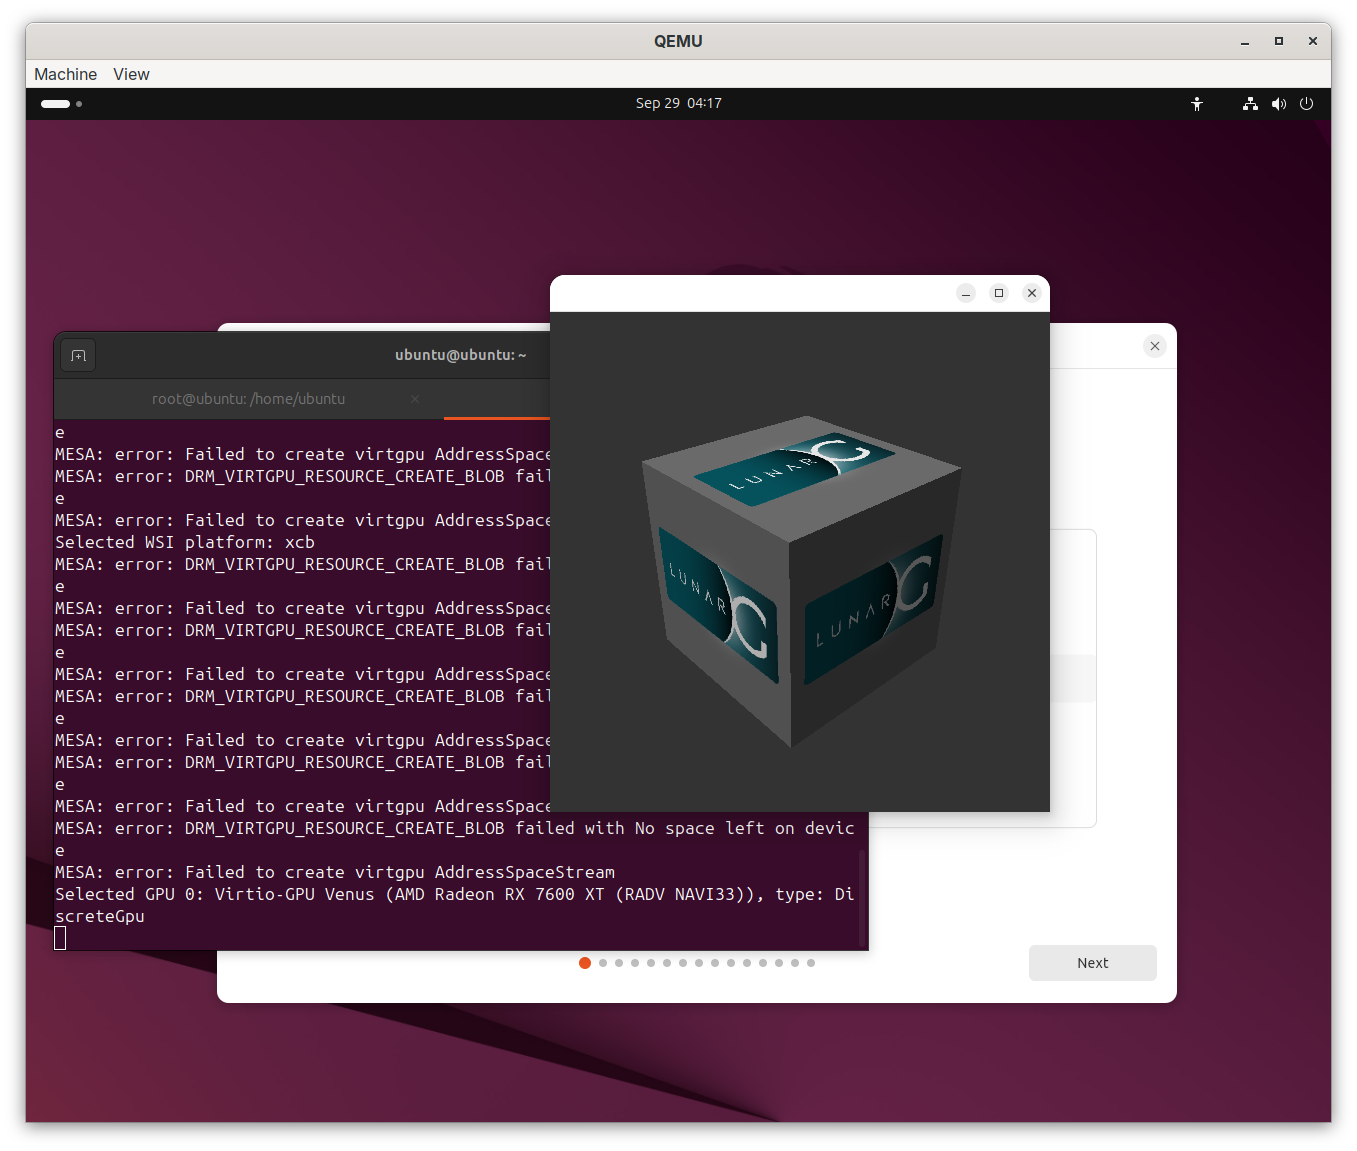This screenshot has width=1357, height=1151.
Task: Close the spinning cube window
Action: coord(1032,293)
